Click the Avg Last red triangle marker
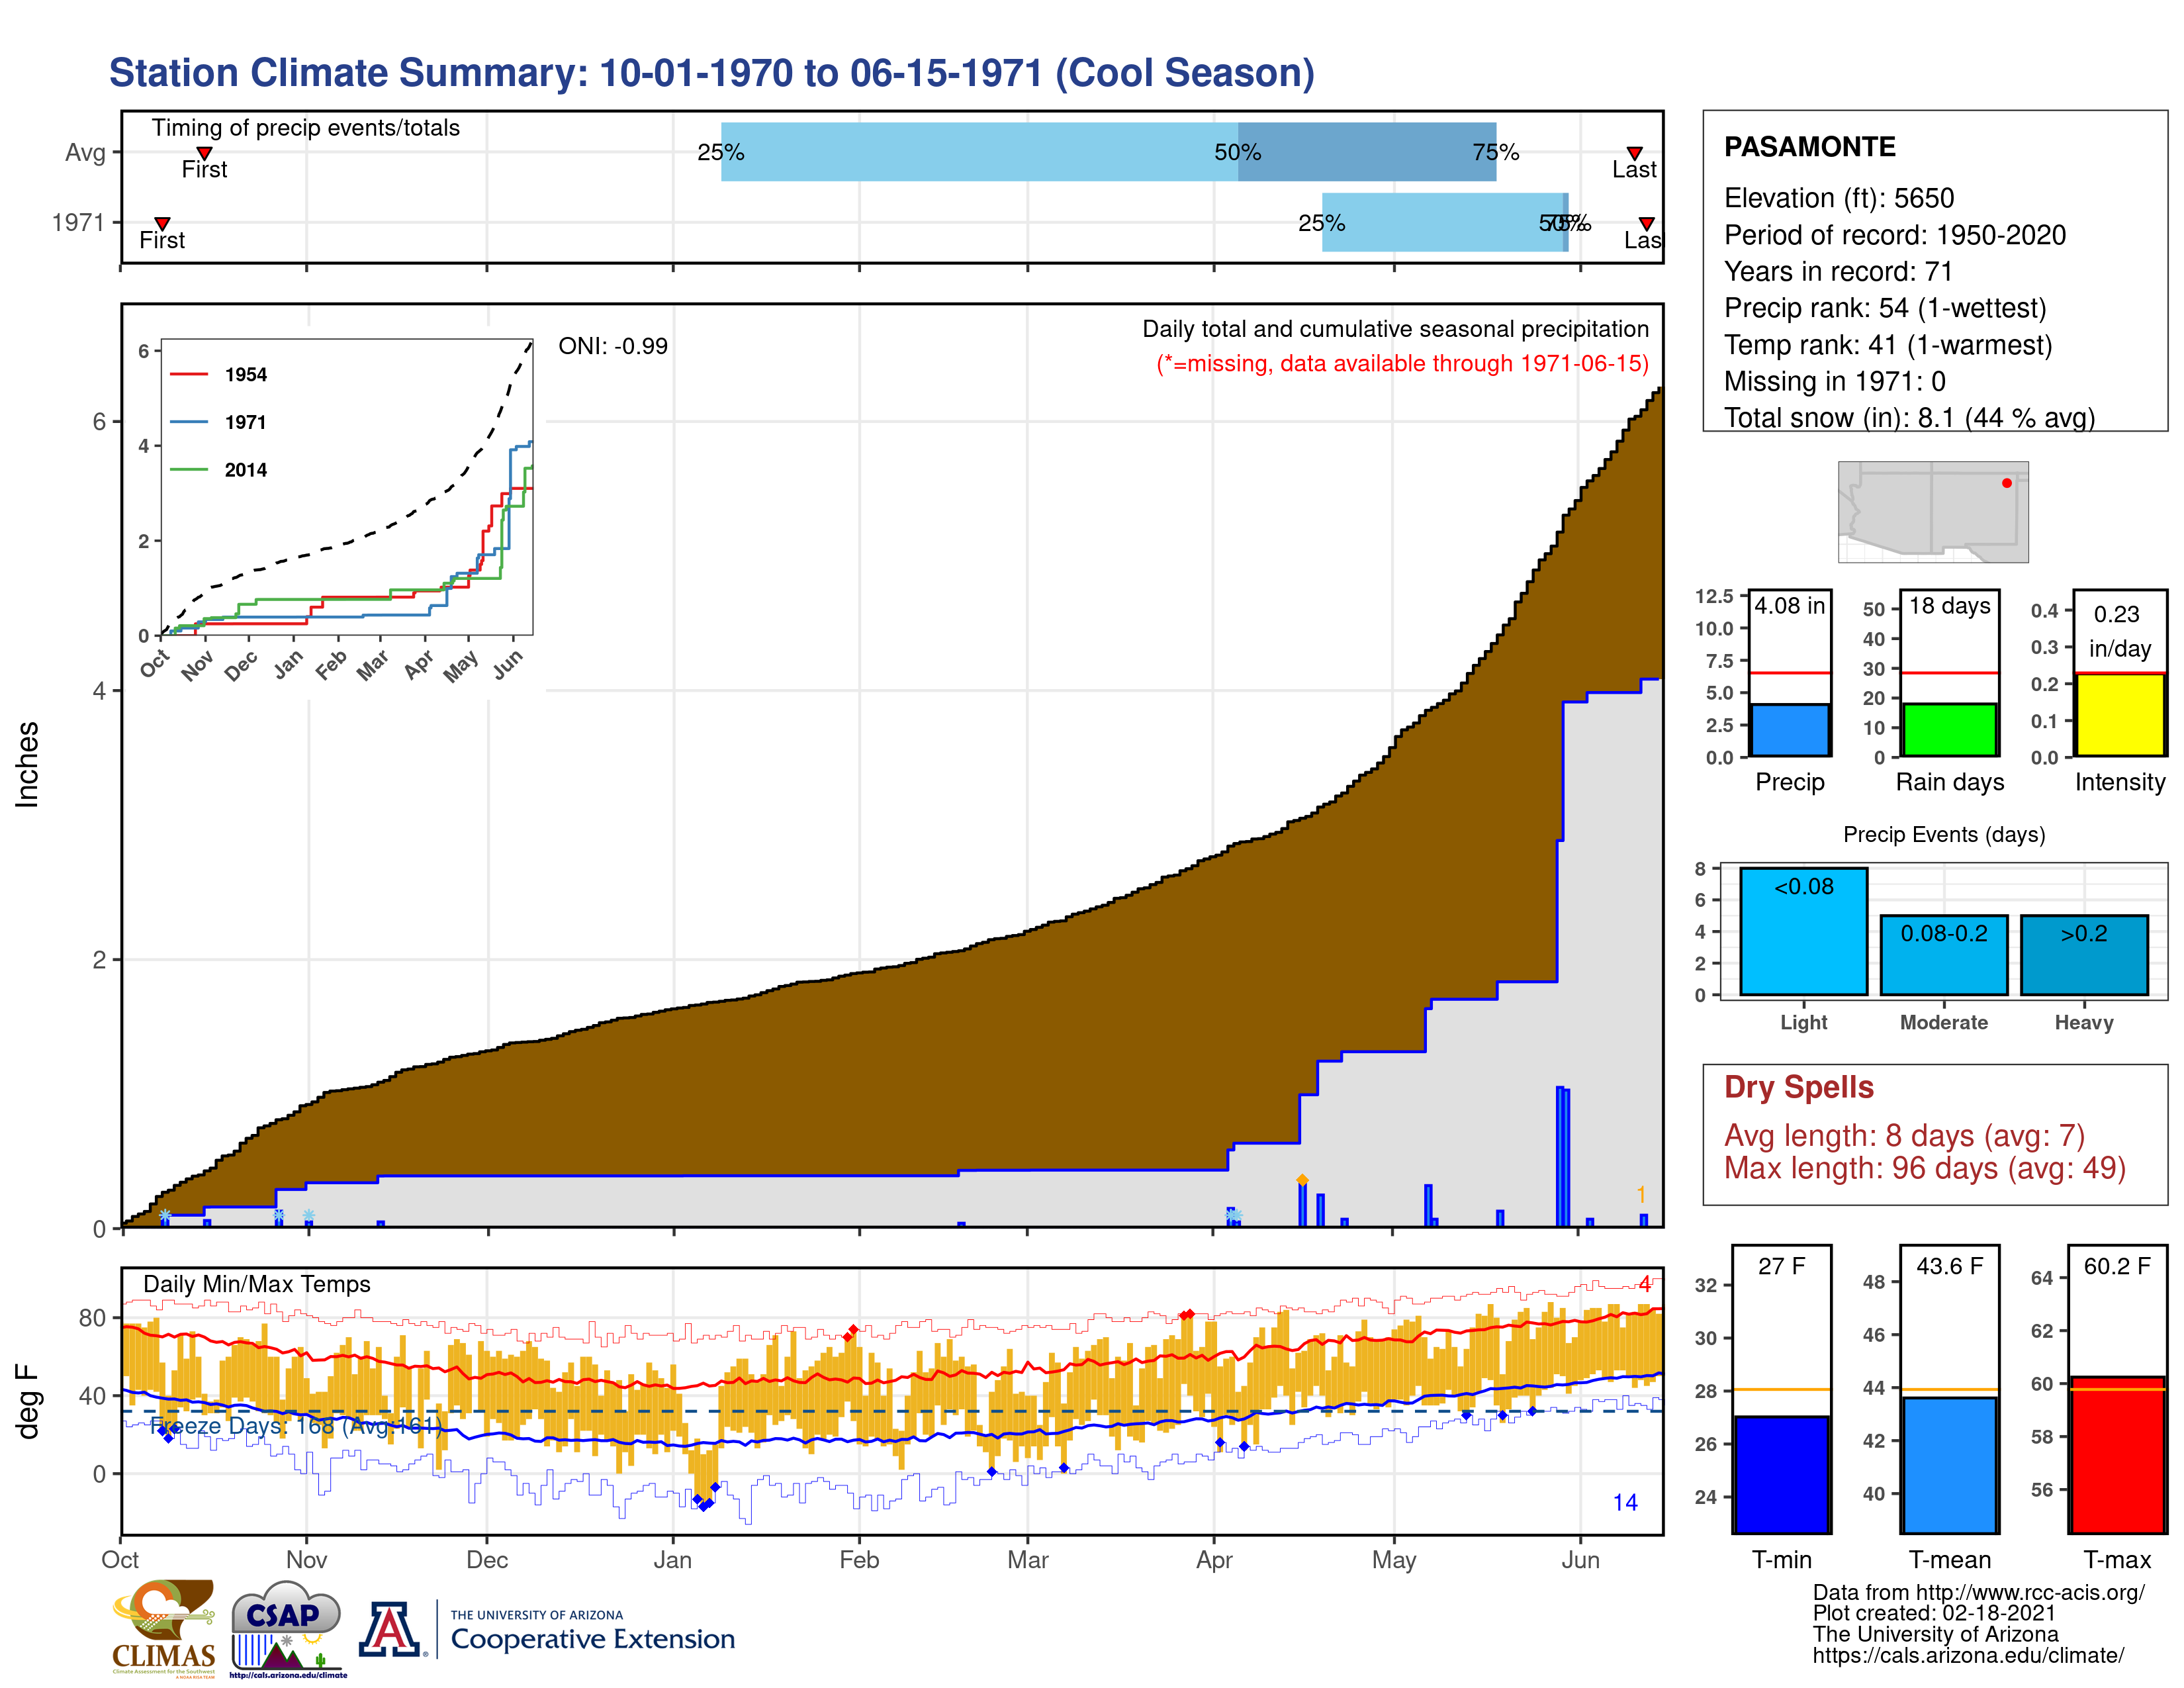This screenshot has height=1688, width=2184. click(x=1634, y=153)
